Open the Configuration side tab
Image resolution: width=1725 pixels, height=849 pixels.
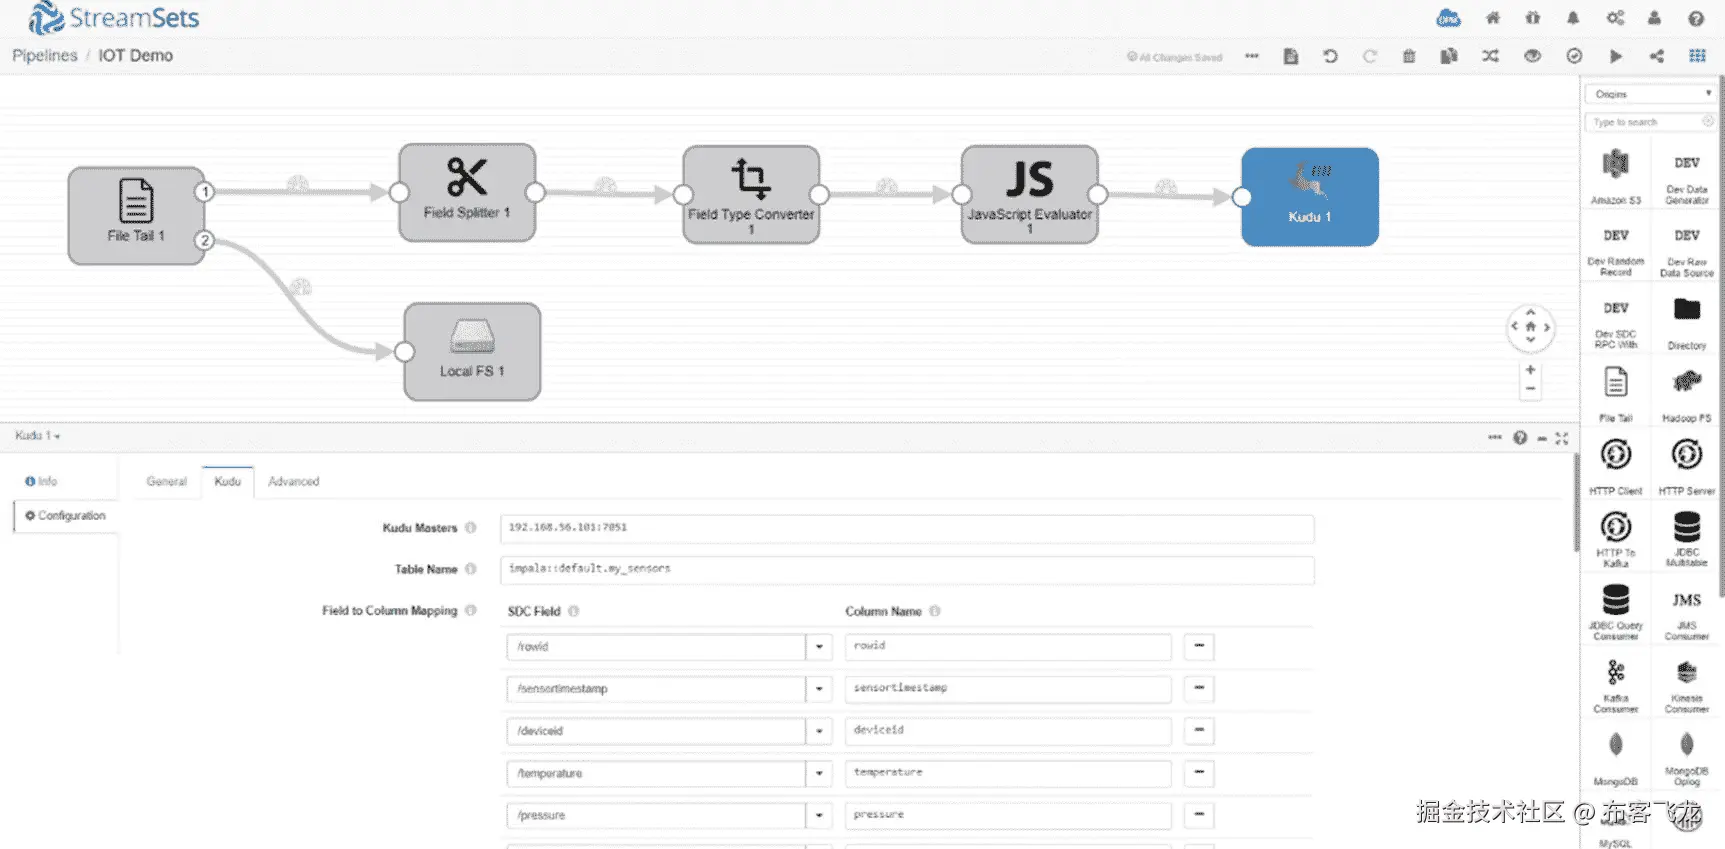[65, 516]
